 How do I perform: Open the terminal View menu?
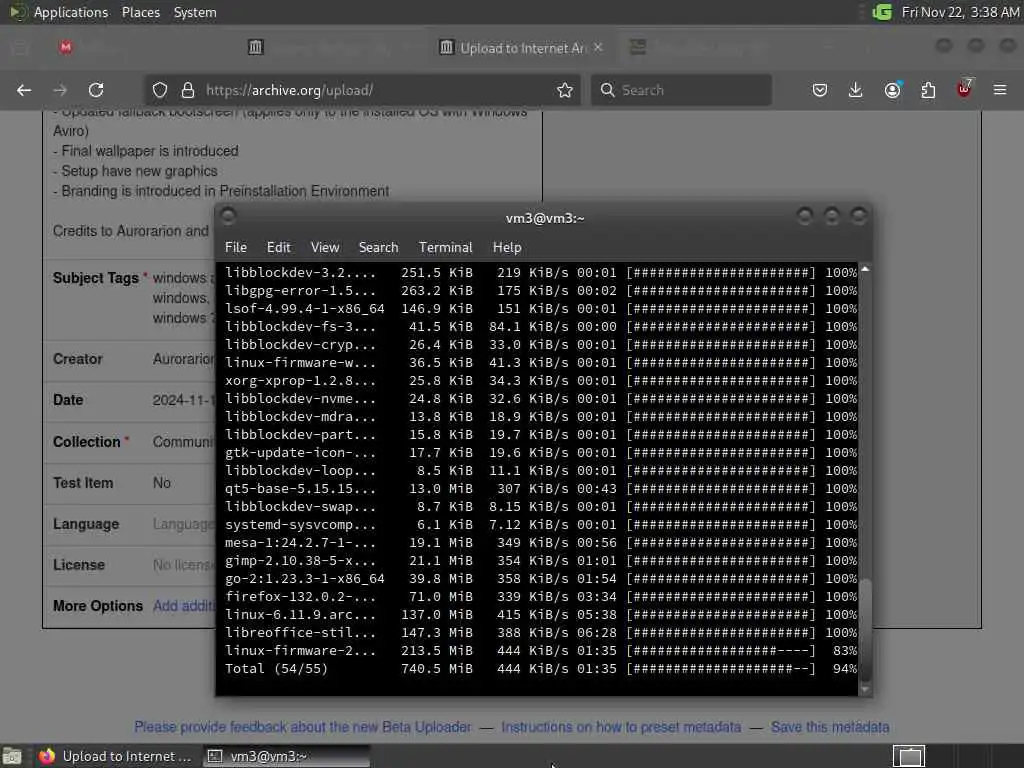pyautogui.click(x=325, y=248)
